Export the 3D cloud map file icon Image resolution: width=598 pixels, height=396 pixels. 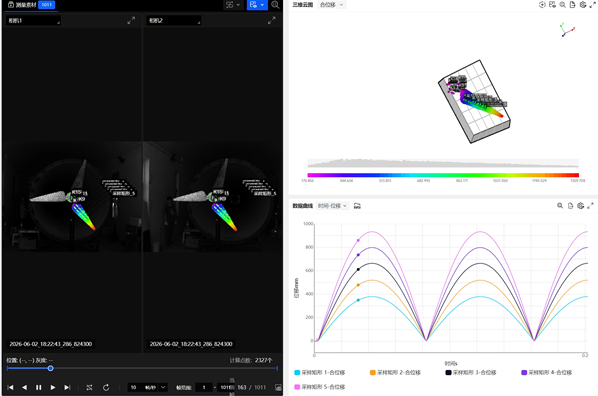click(572, 5)
